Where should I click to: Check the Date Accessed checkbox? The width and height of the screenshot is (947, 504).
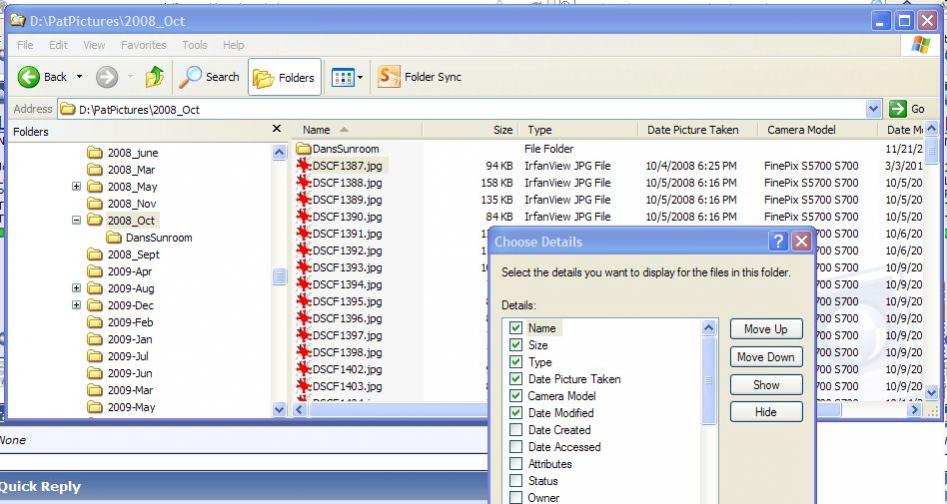coord(515,446)
